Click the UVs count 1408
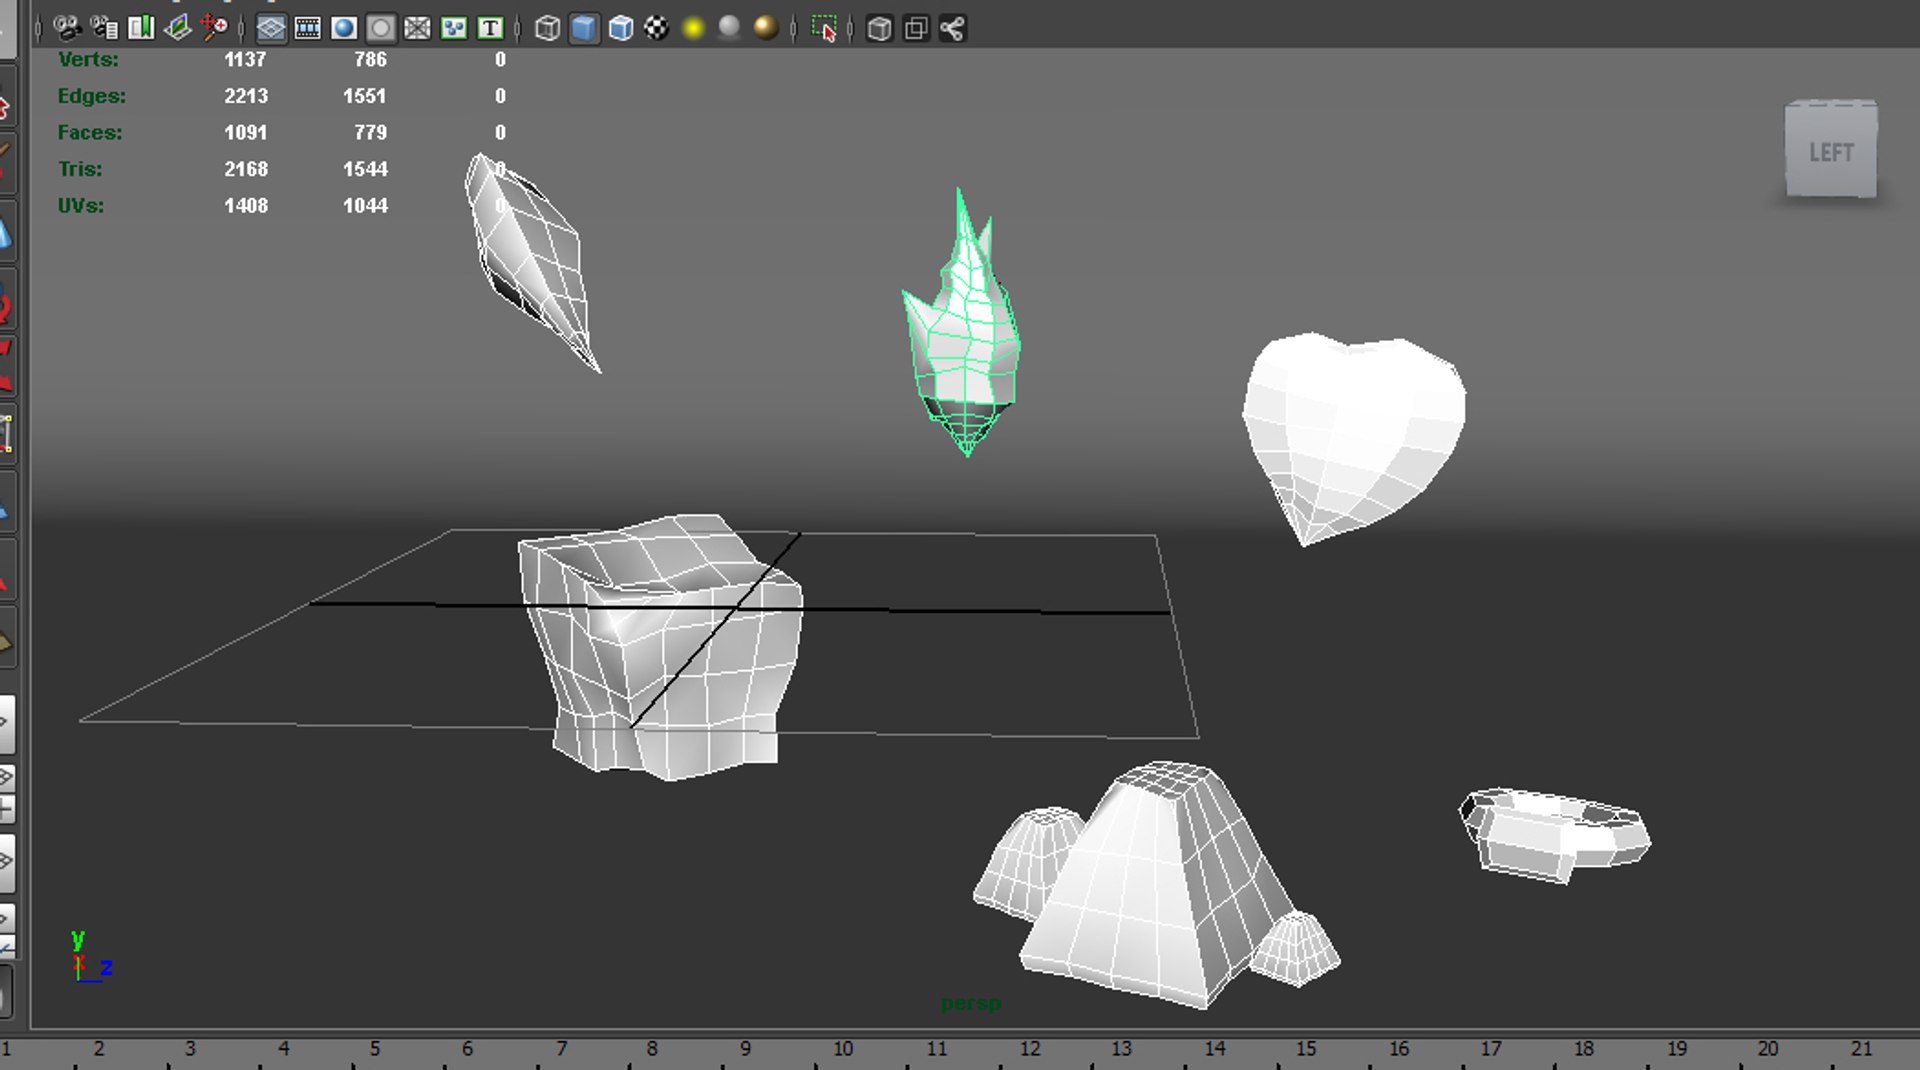The height and width of the screenshot is (1070, 1920). (246, 206)
